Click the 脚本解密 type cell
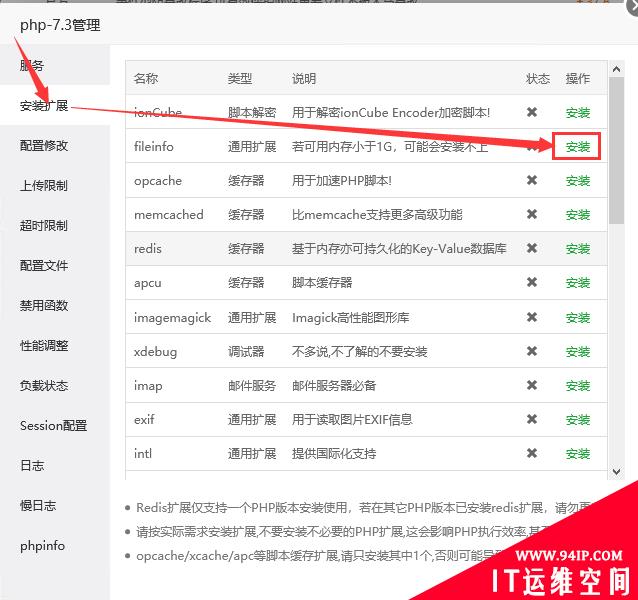This screenshot has width=638, height=600. pos(252,113)
